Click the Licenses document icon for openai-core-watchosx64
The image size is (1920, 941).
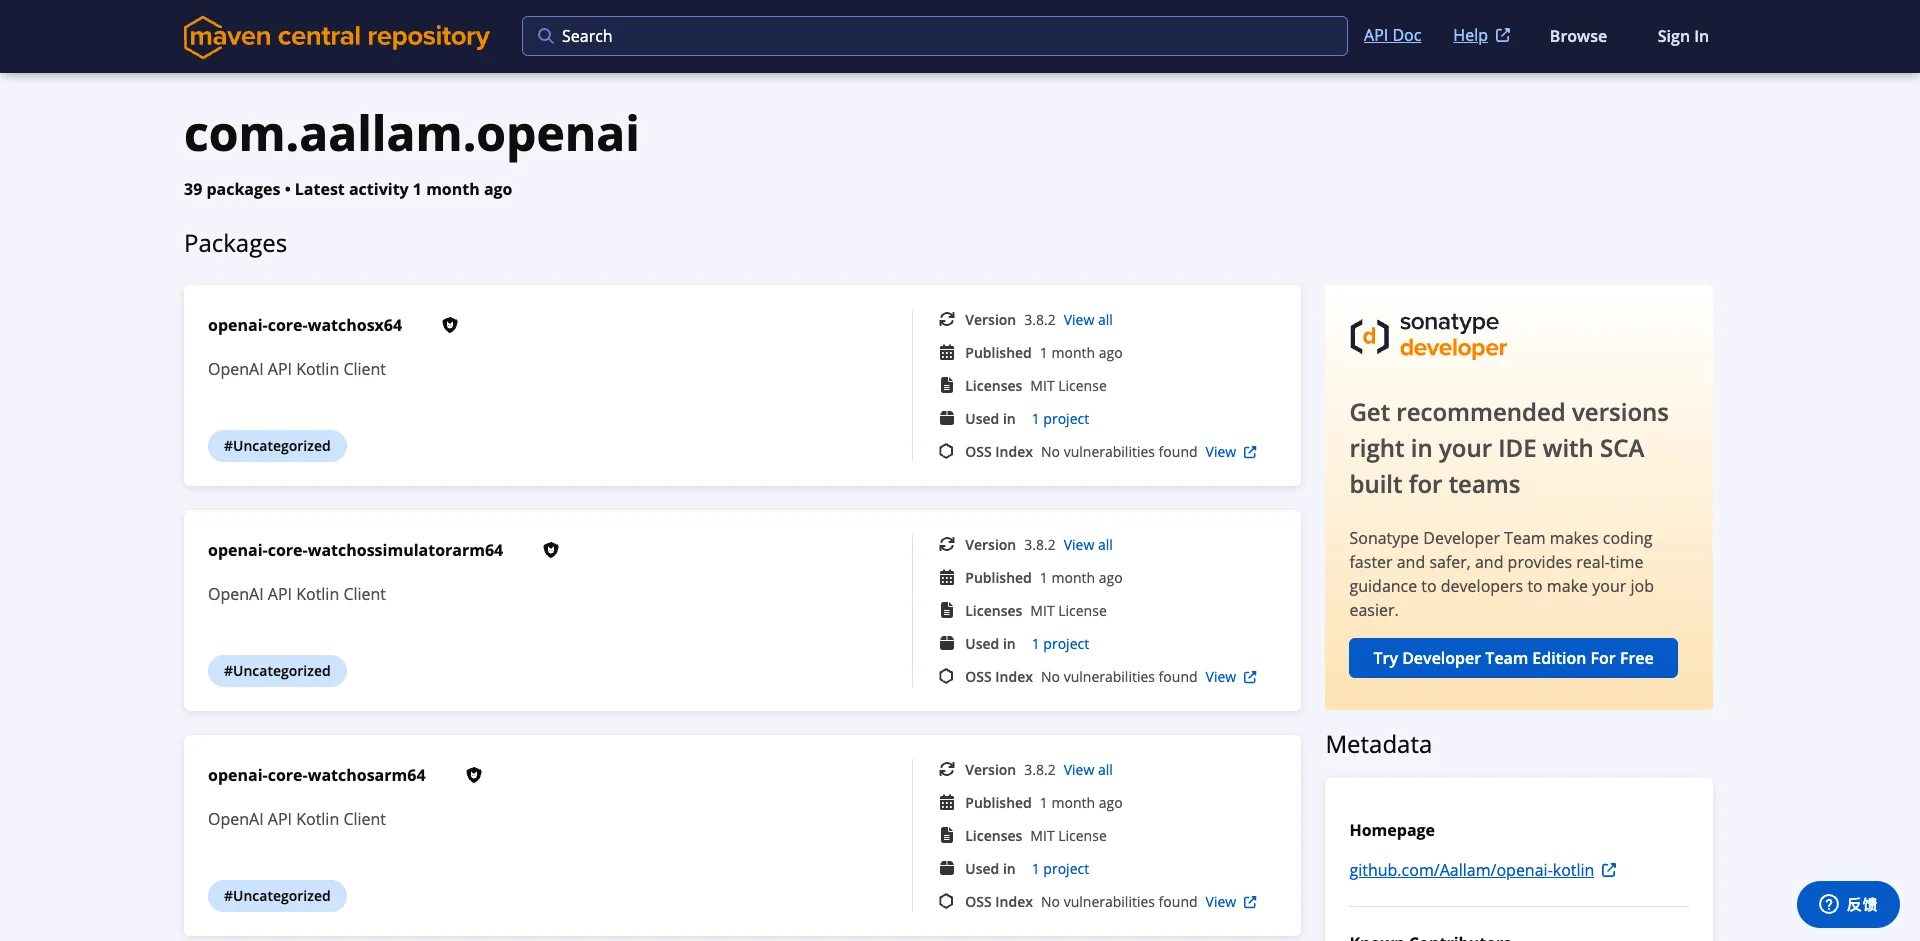(946, 386)
